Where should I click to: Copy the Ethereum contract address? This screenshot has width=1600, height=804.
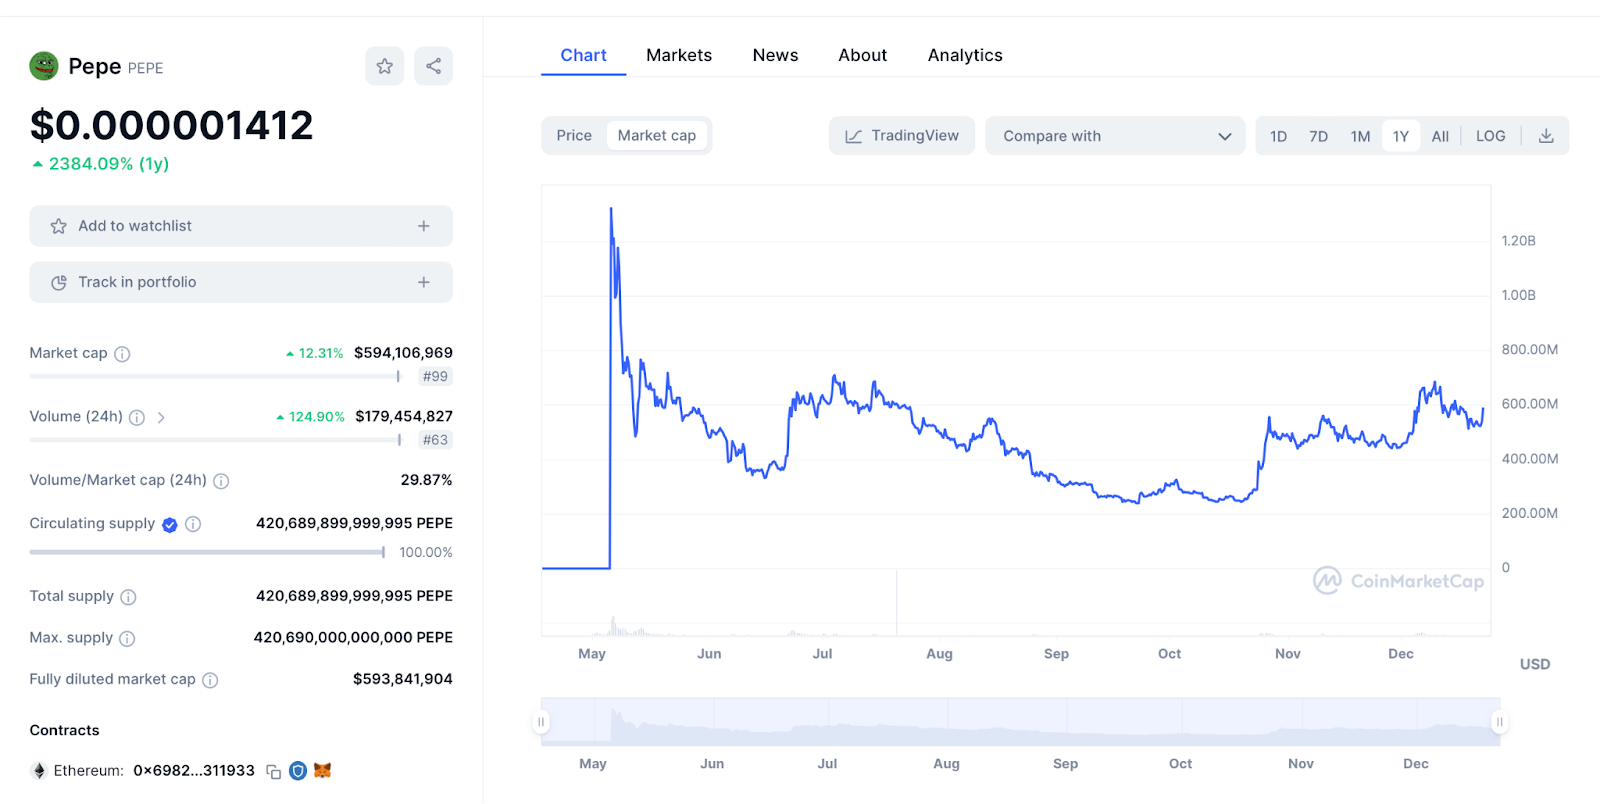[x=273, y=772]
